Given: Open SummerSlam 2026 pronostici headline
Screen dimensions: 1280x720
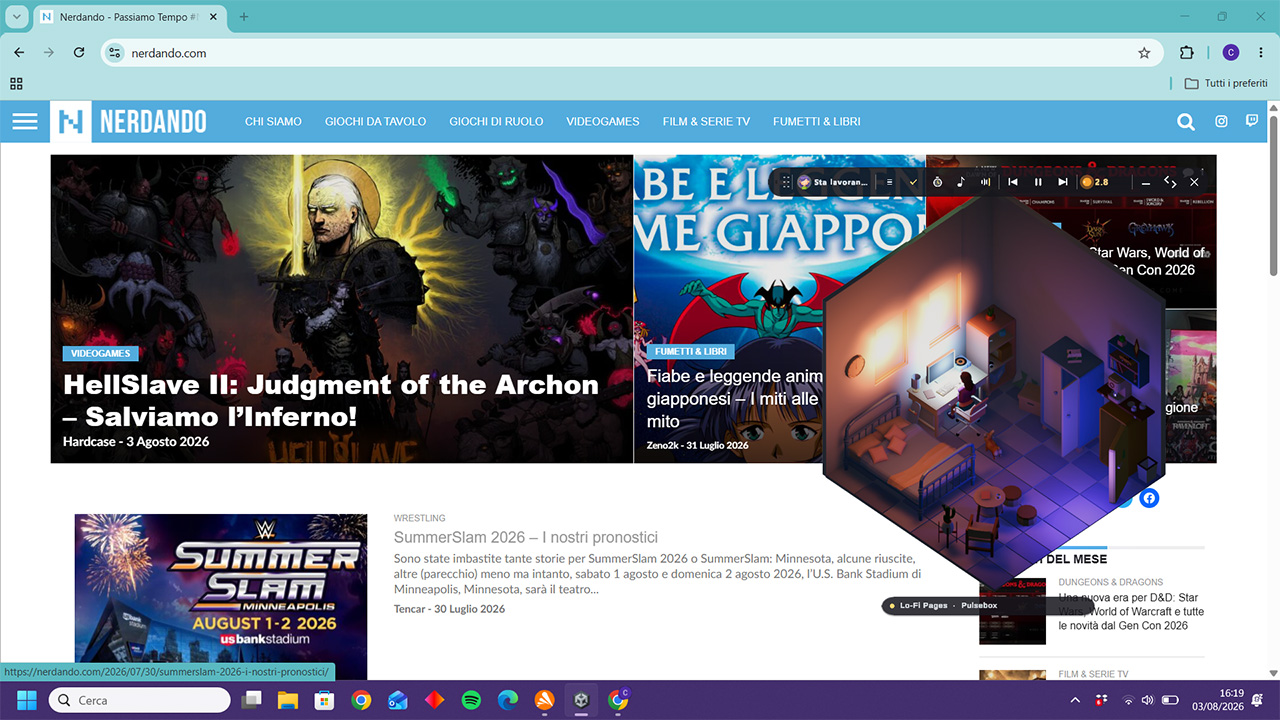Looking at the screenshot, I should (526, 537).
